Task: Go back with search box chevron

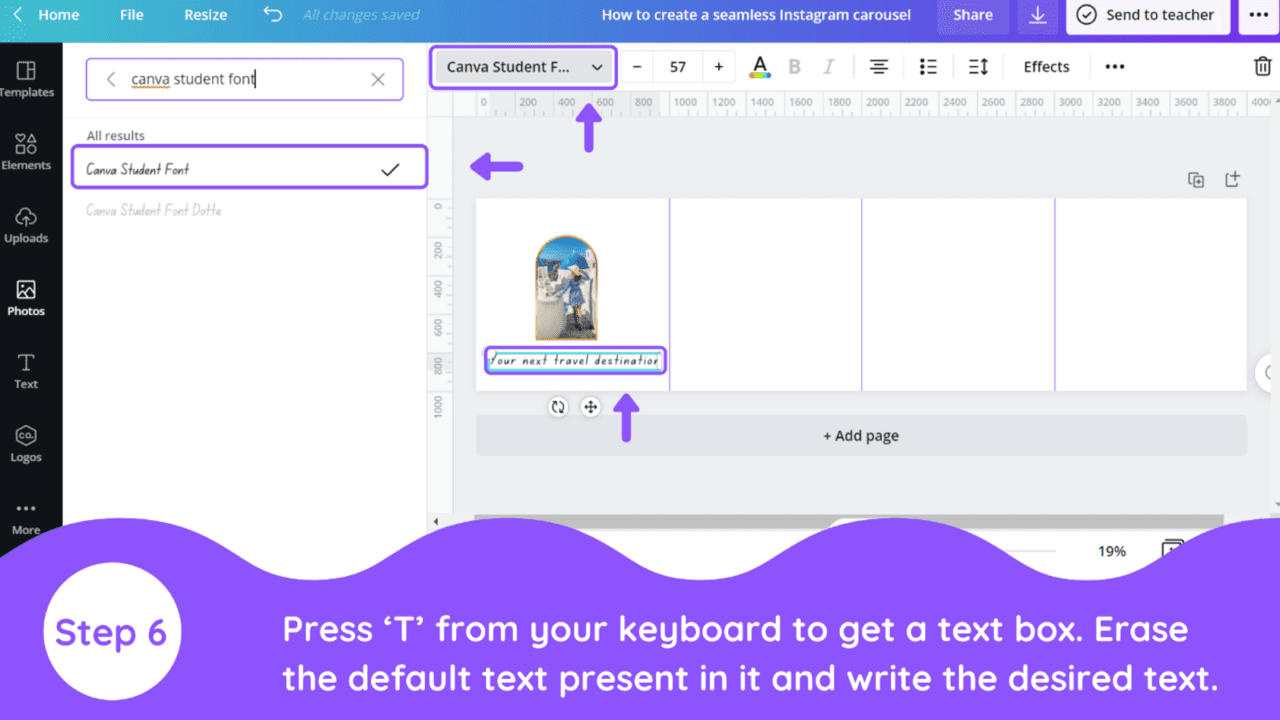Action: 111,79
